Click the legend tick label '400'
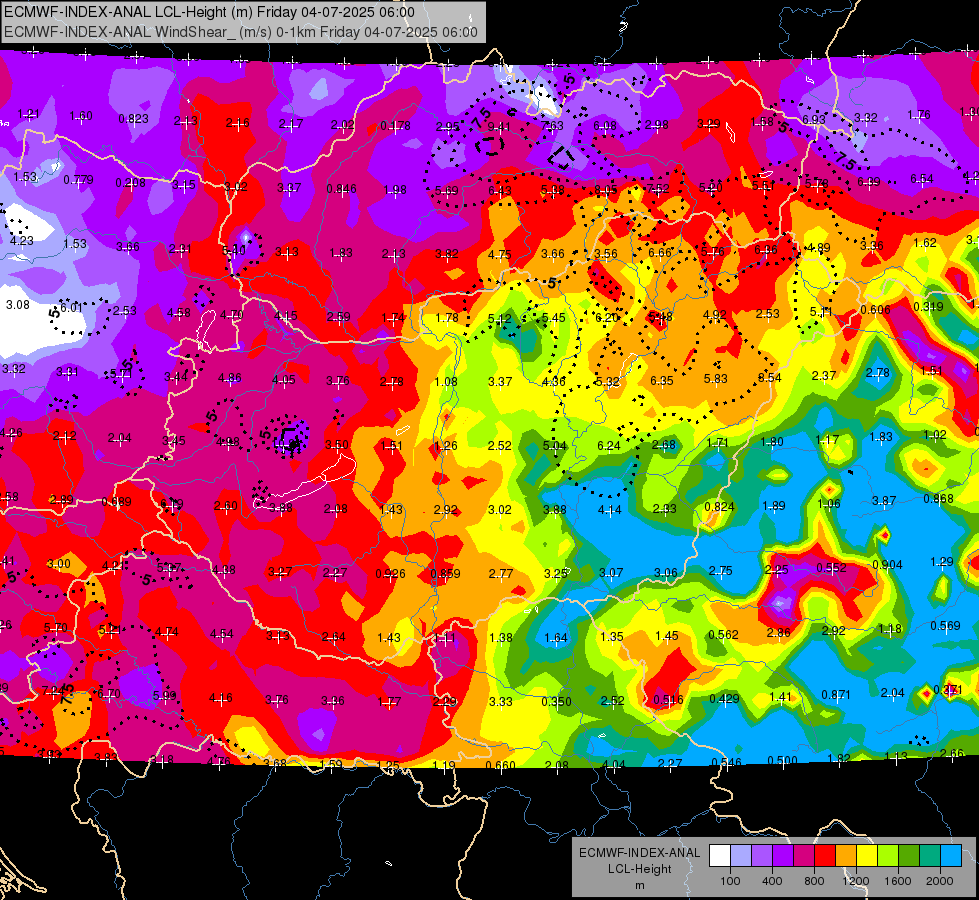The height and width of the screenshot is (900, 979). point(772,881)
